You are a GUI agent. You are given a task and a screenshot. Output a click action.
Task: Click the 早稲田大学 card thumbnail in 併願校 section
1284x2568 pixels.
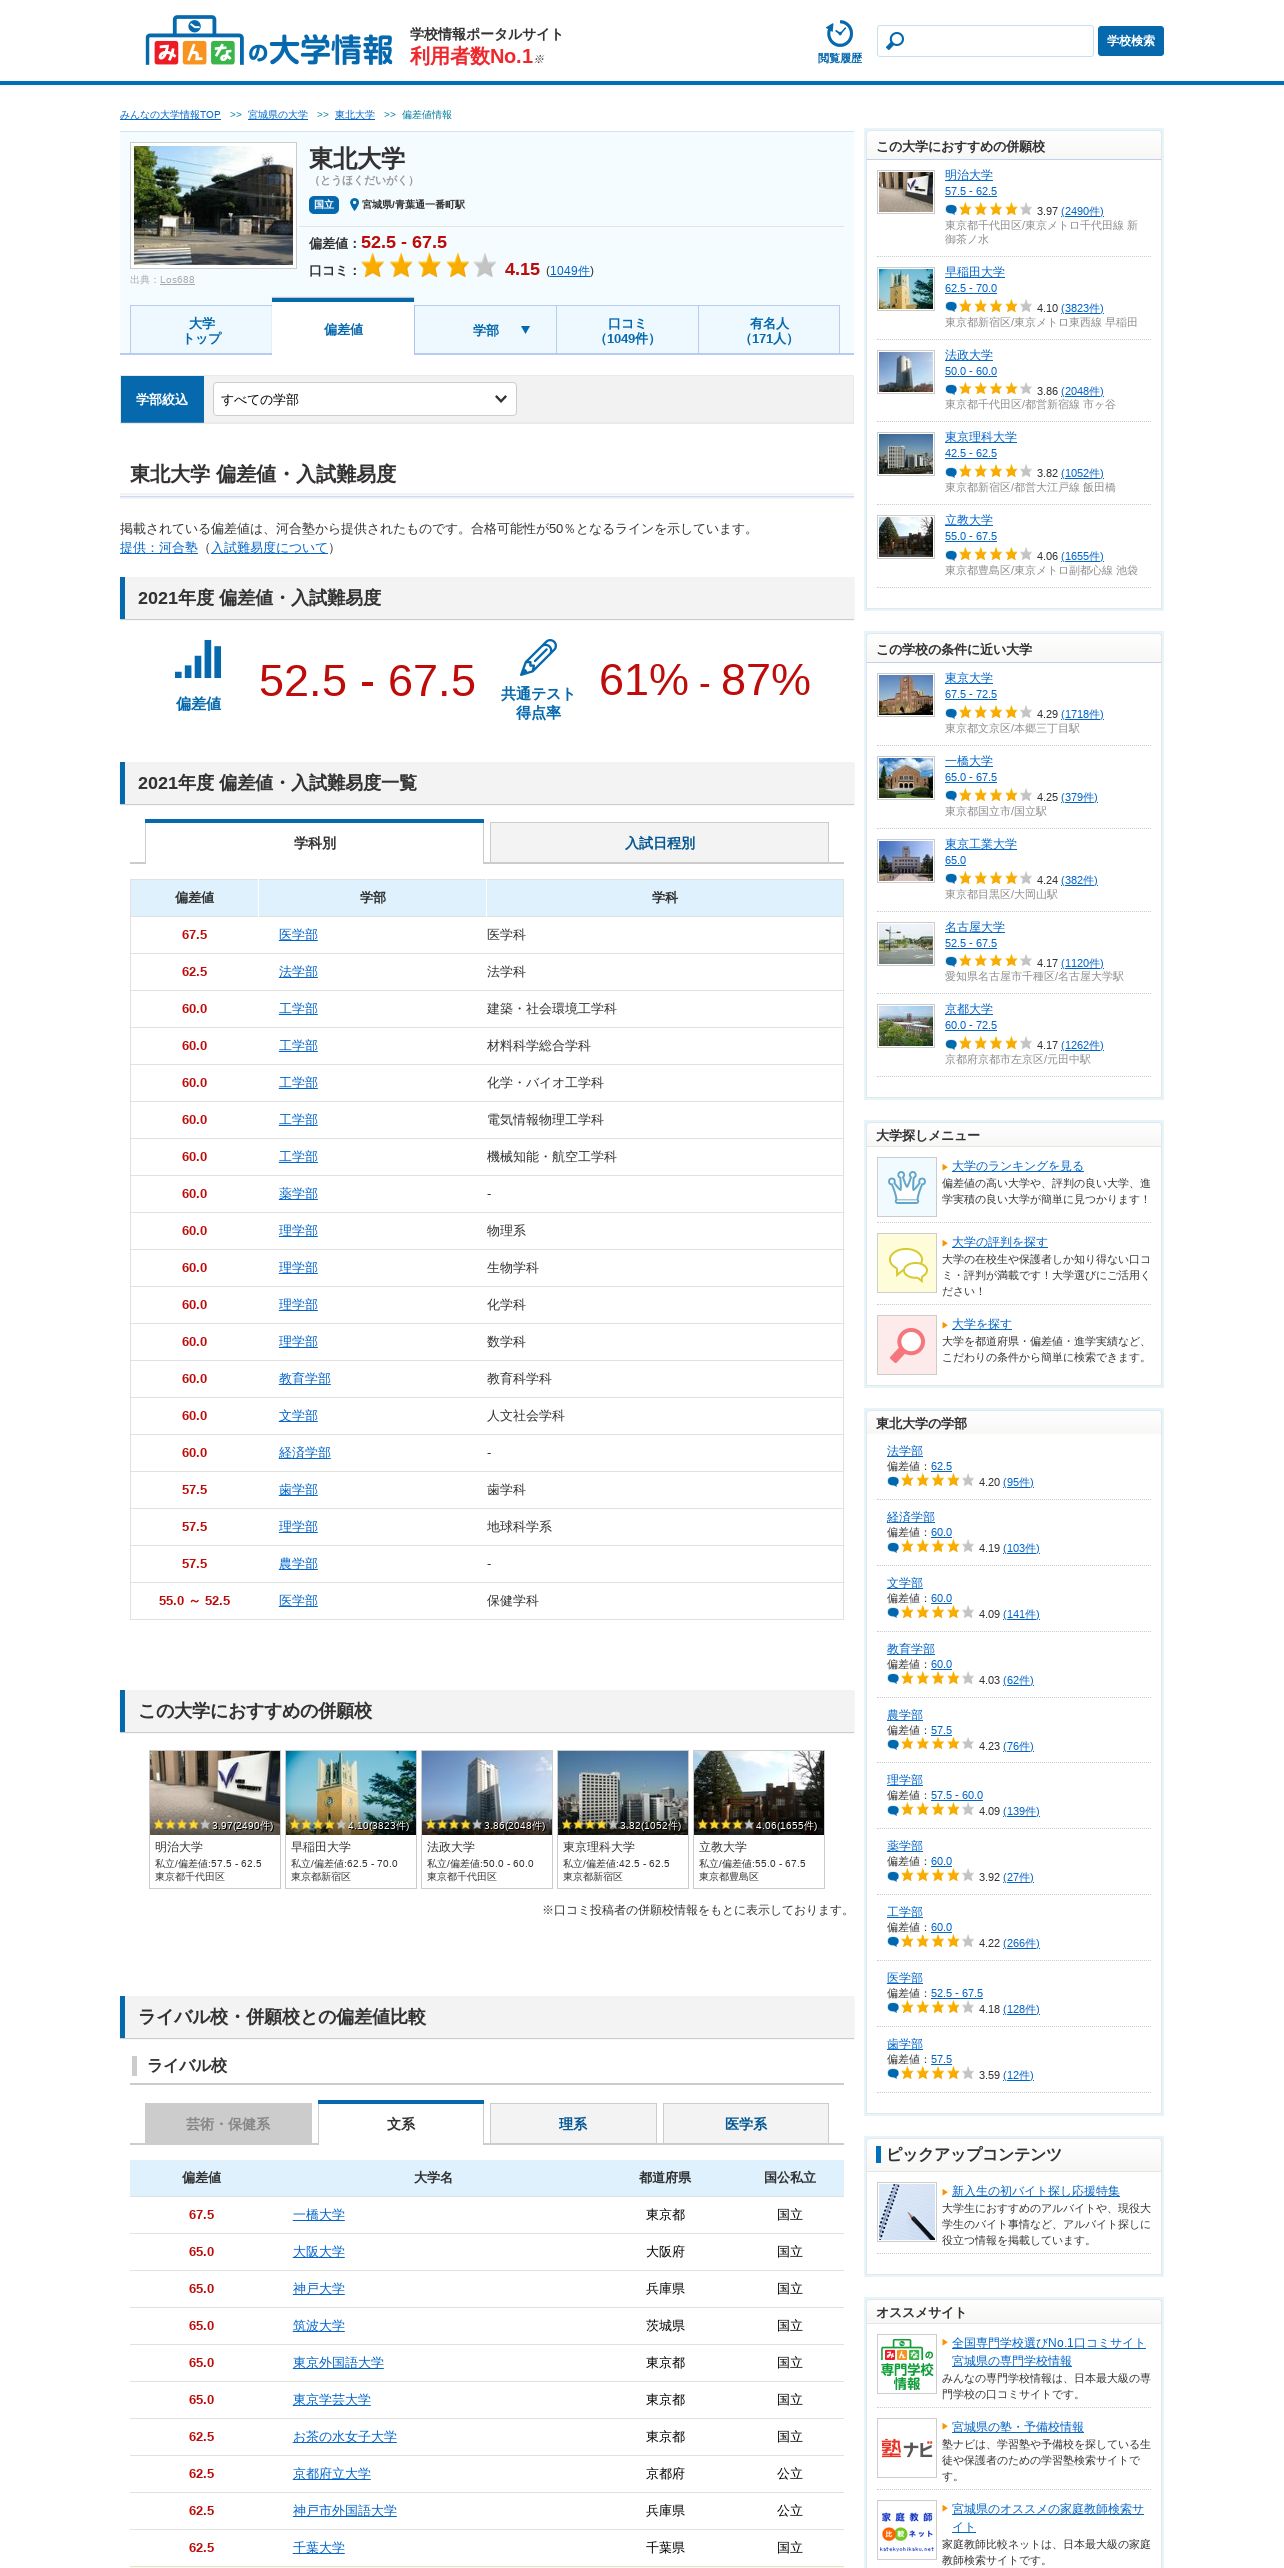[x=350, y=1793]
